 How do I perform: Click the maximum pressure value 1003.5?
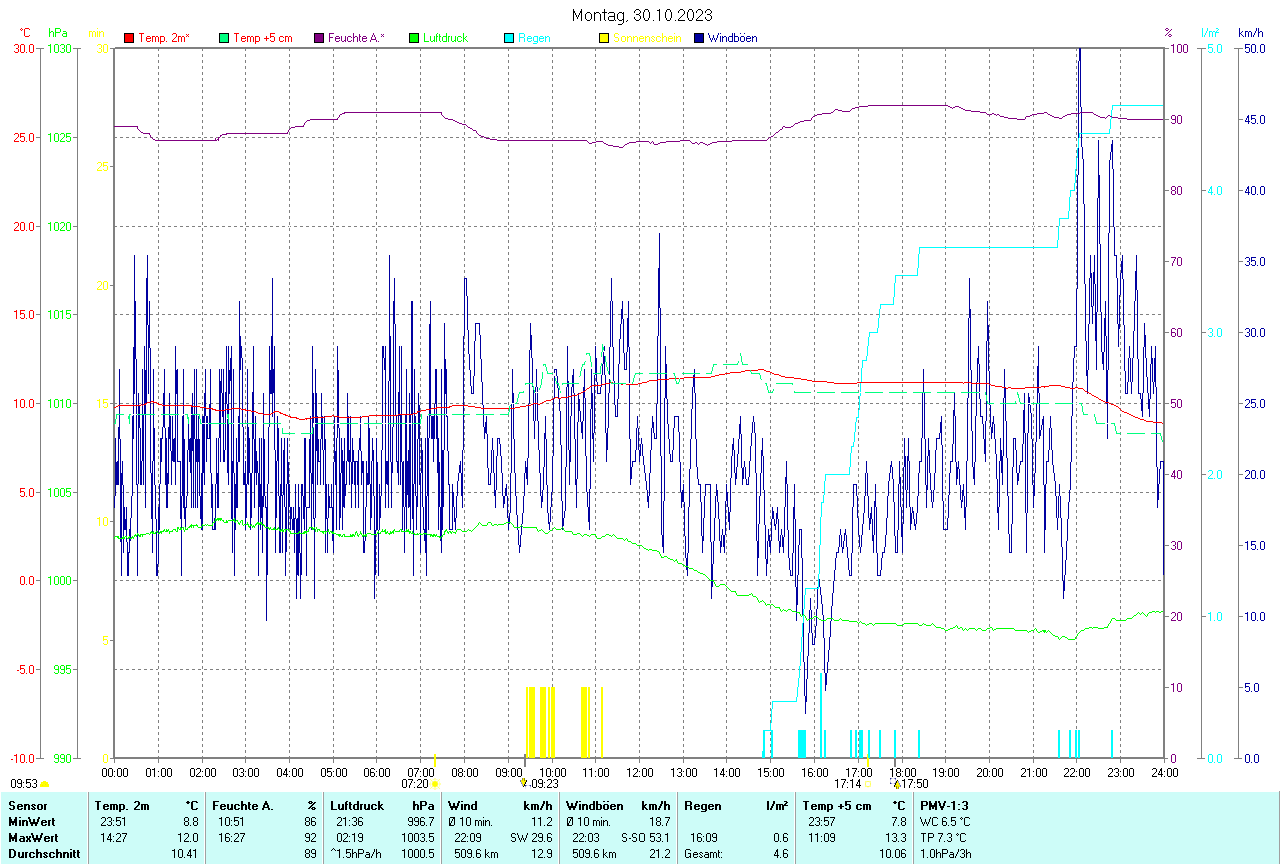[418, 837]
